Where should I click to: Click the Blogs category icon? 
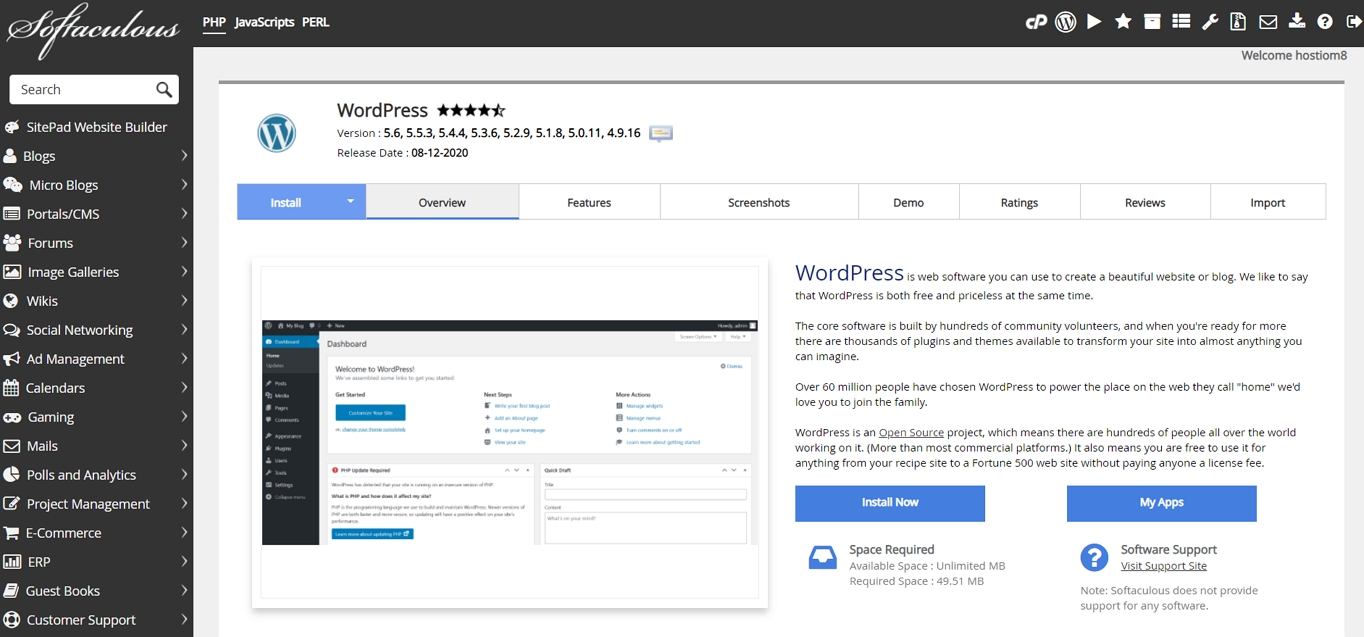coord(10,156)
